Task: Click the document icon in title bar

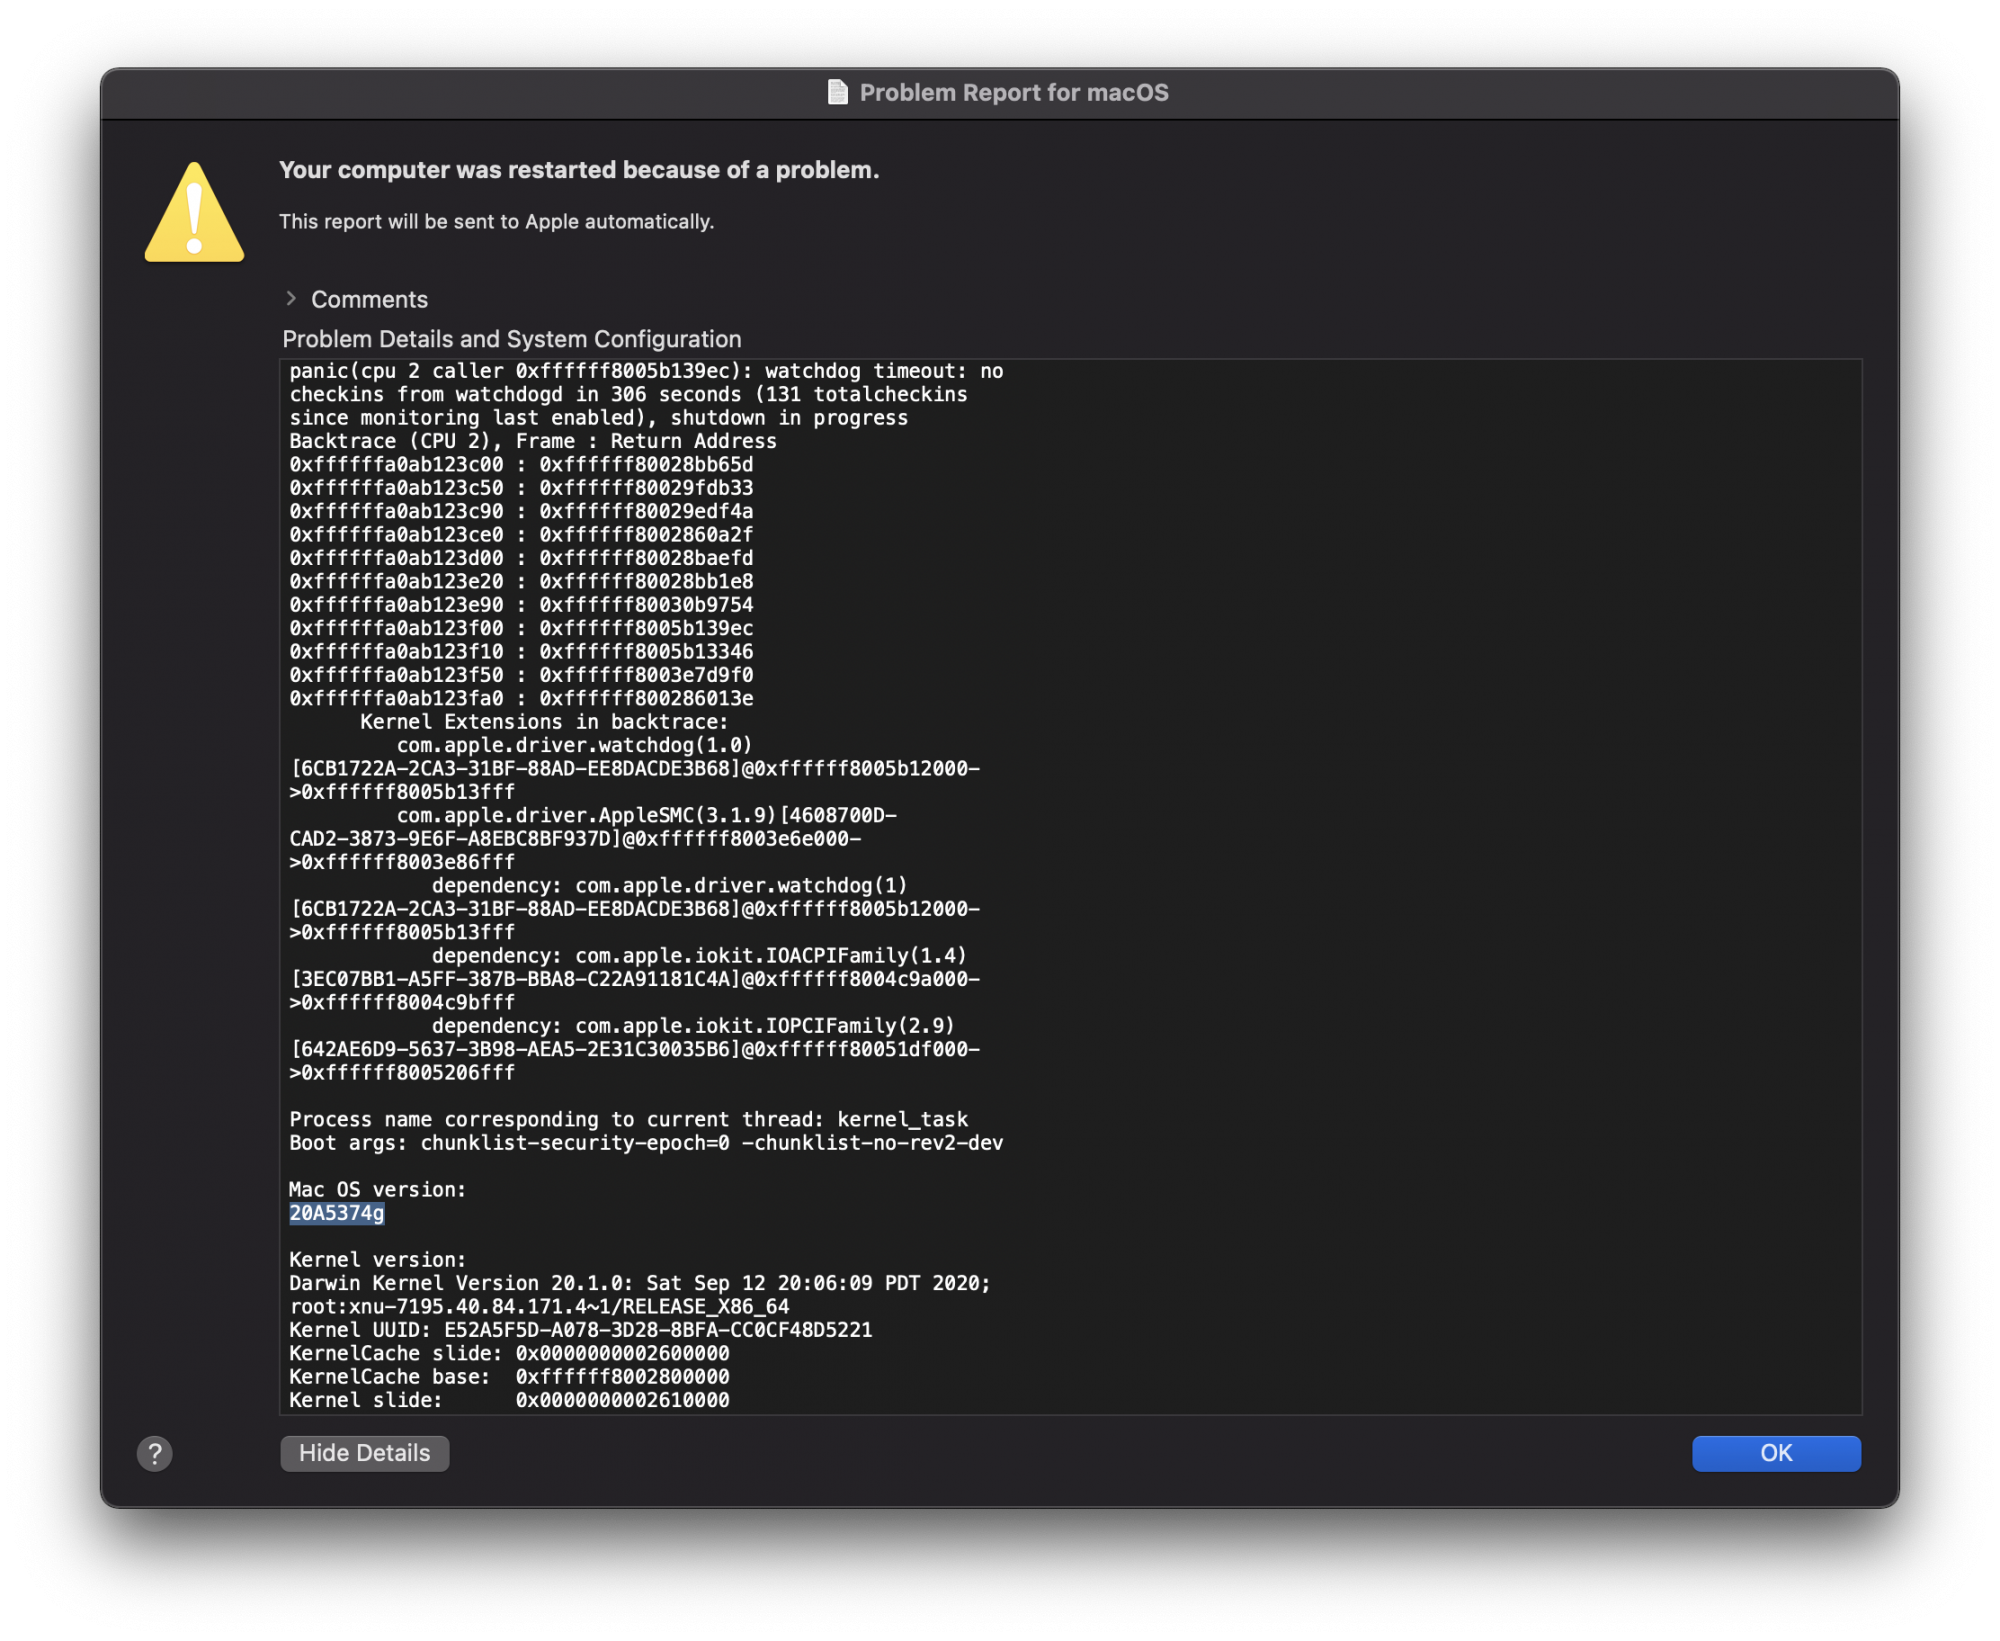Action: (x=837, y=92)
